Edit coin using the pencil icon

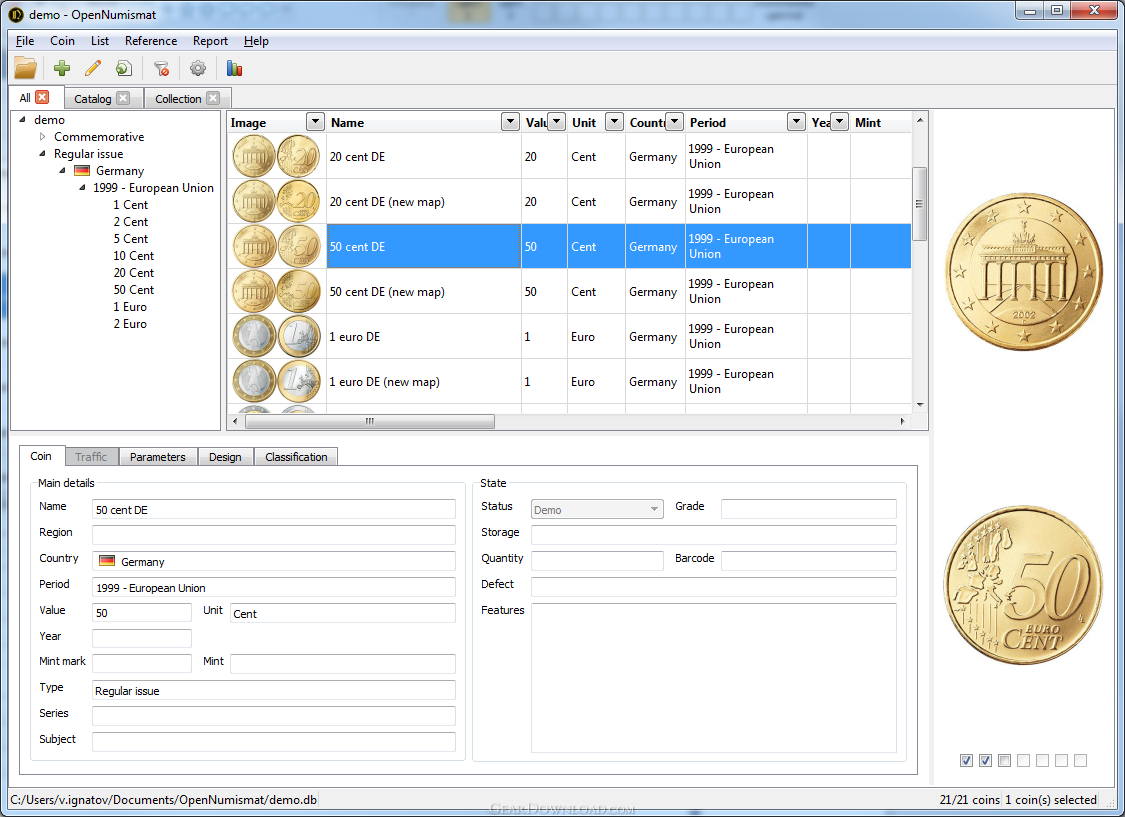[x=93, y=68]
